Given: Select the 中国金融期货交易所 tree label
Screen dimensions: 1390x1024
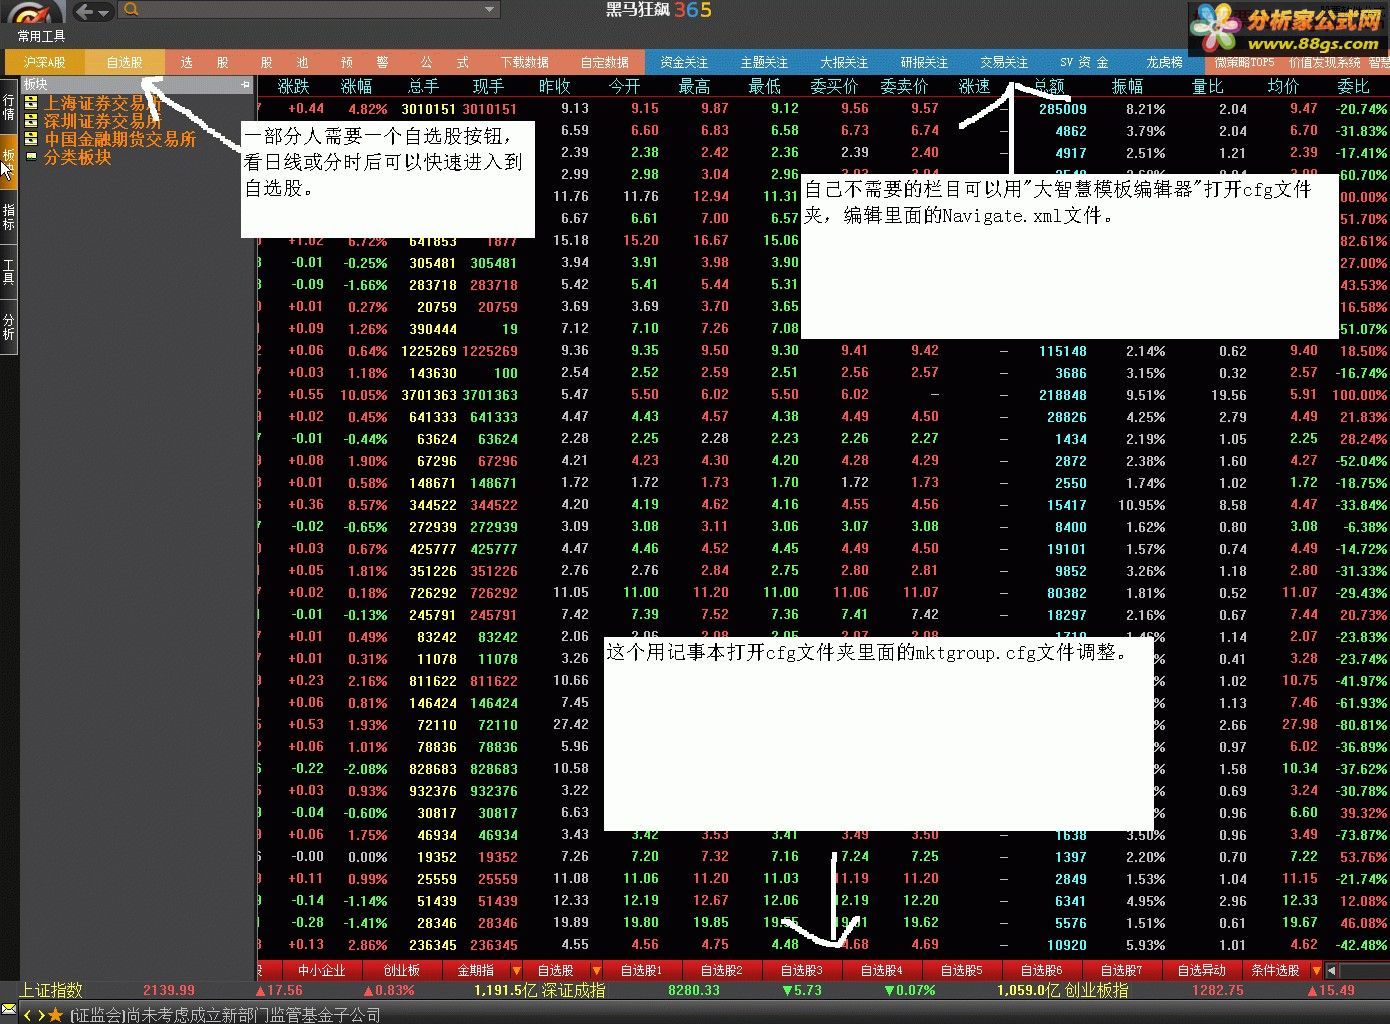Looking at the screenshot, I should pos(120,139).
